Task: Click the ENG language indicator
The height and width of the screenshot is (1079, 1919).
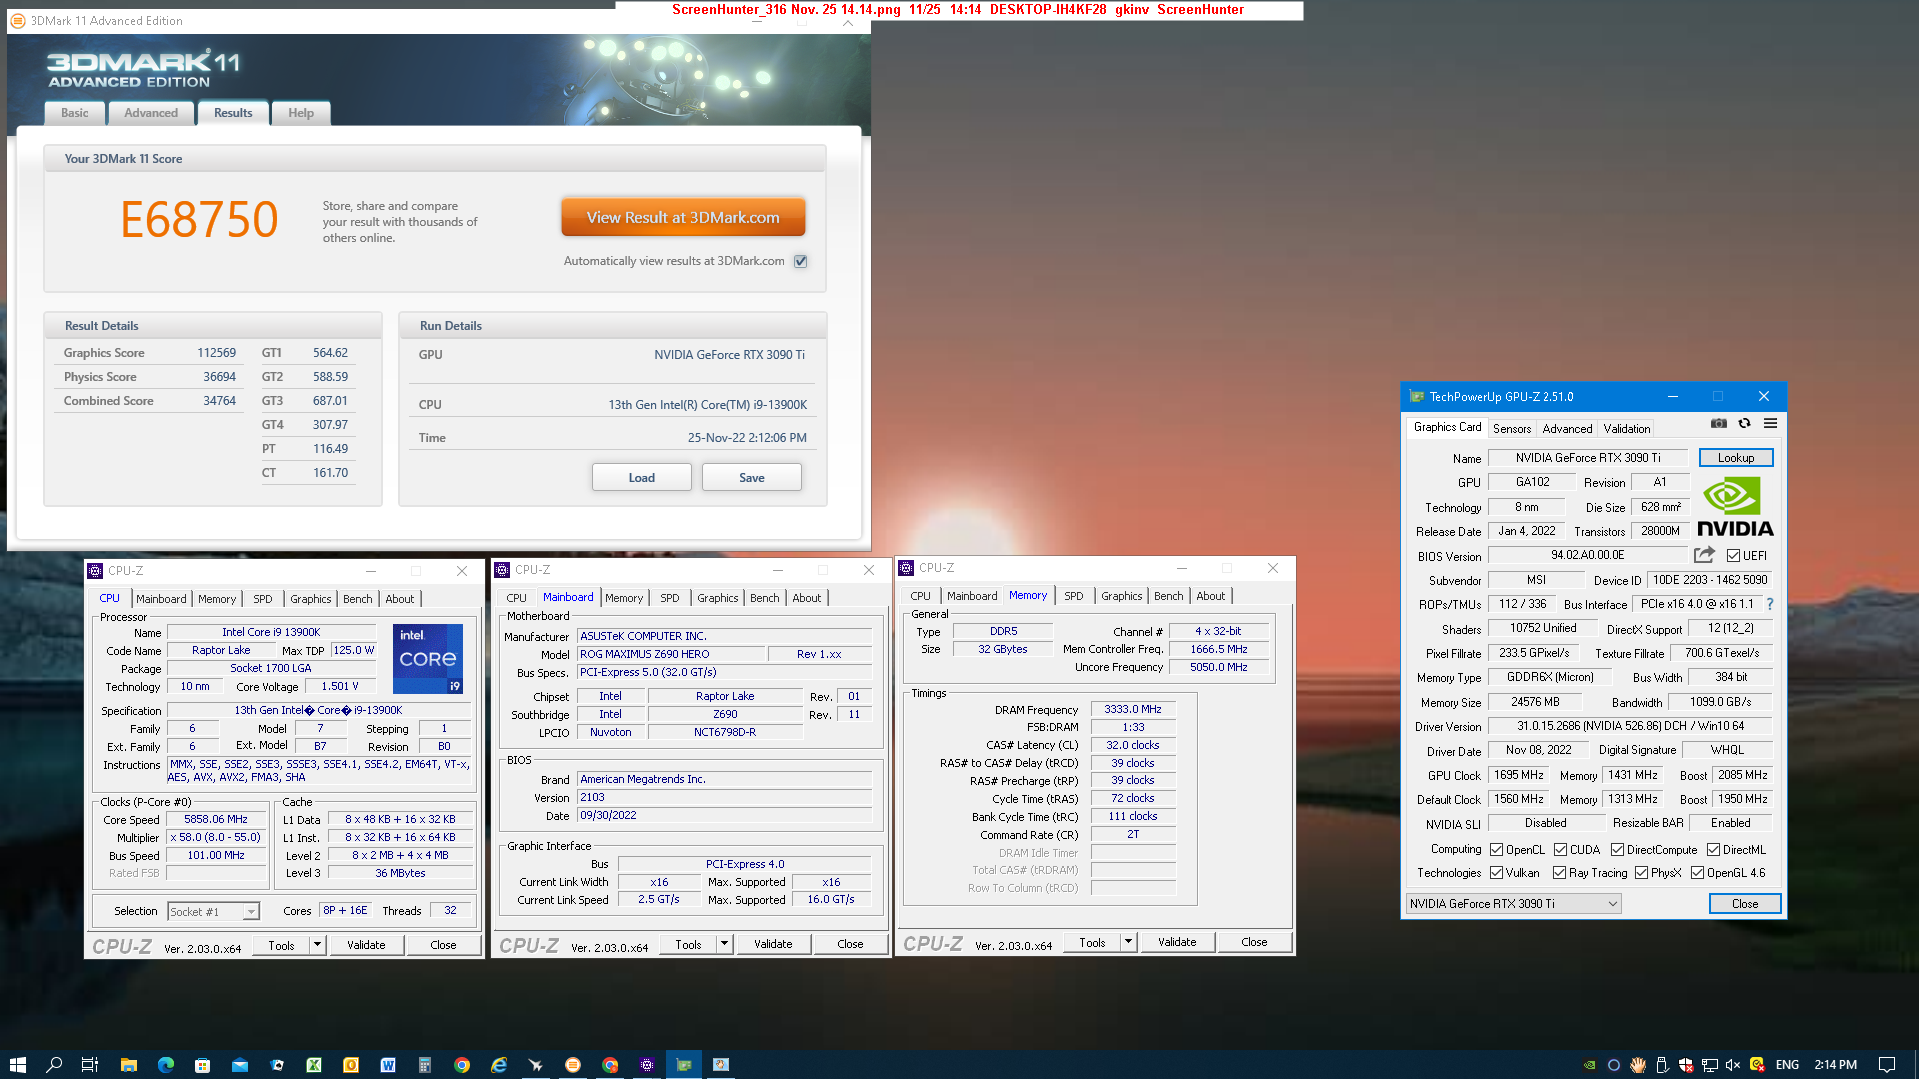Action: [x=1787, y=1065]
